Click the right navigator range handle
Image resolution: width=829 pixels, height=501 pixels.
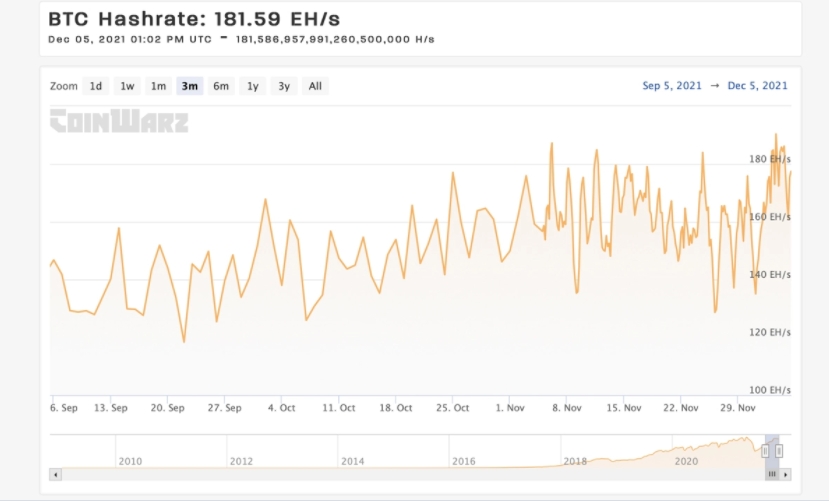click(x=779, y=451)
